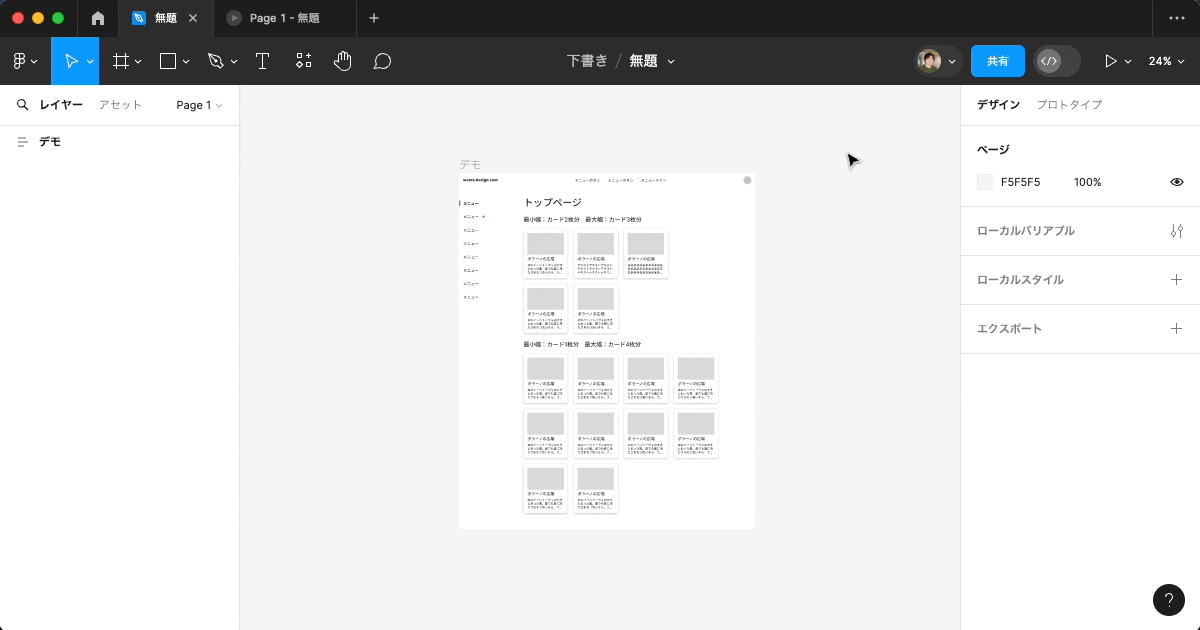Switch to the アセット tab
The height and width of the screenshot is (630, 1200).
click(119, 104)
